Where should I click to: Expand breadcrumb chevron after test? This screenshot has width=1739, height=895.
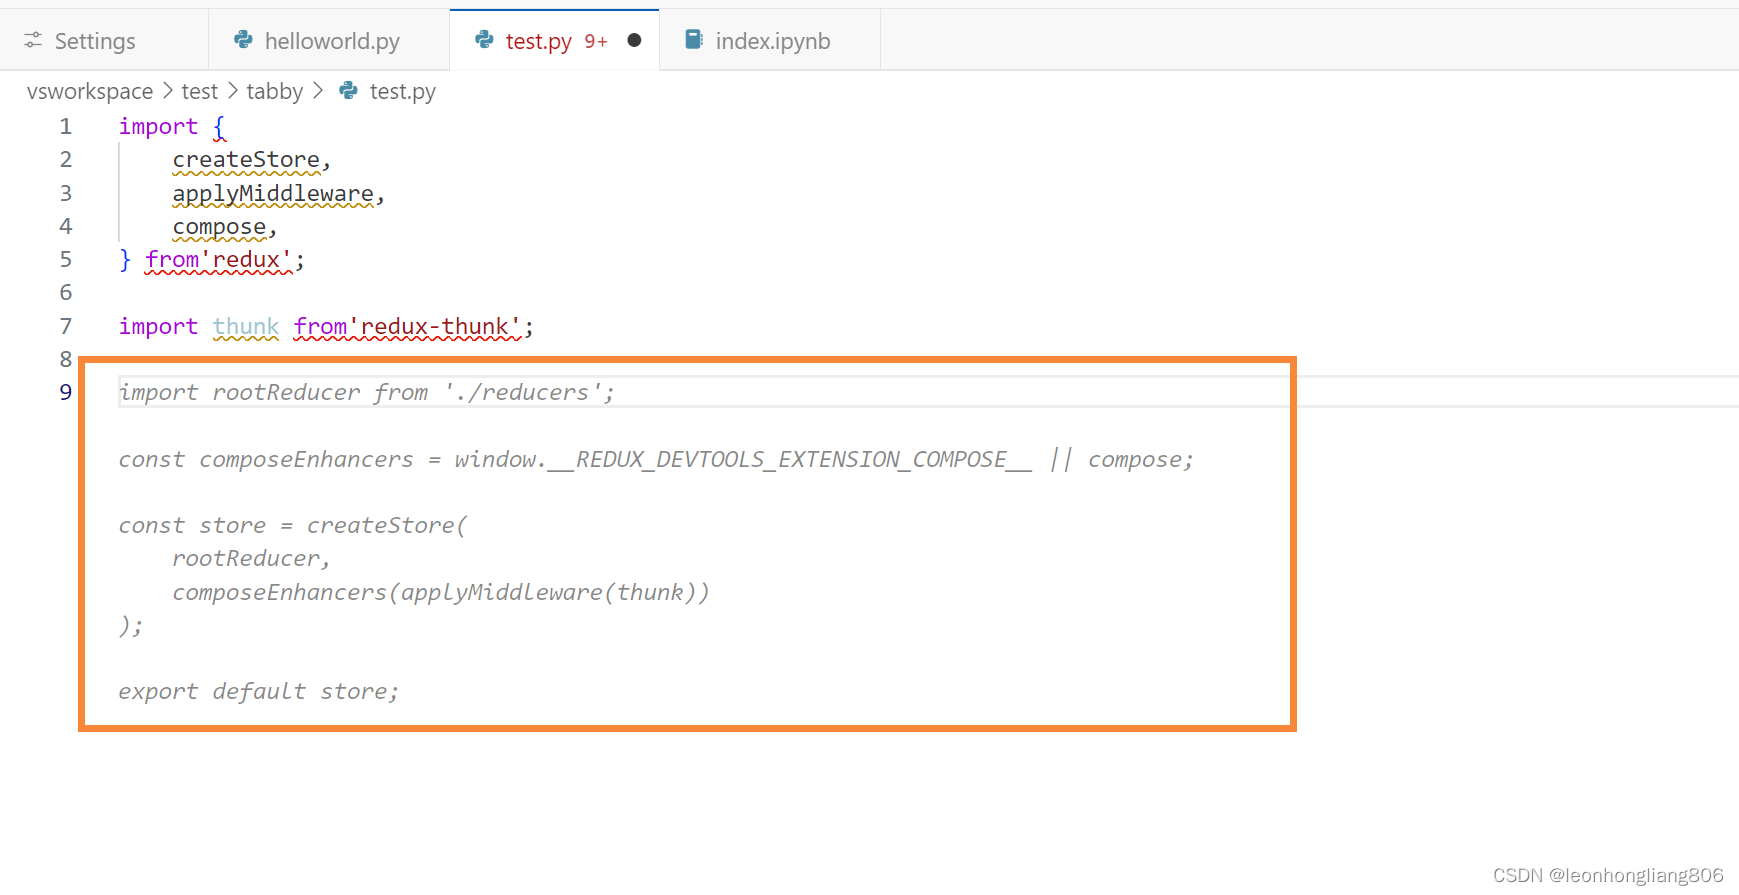(232, 91)
